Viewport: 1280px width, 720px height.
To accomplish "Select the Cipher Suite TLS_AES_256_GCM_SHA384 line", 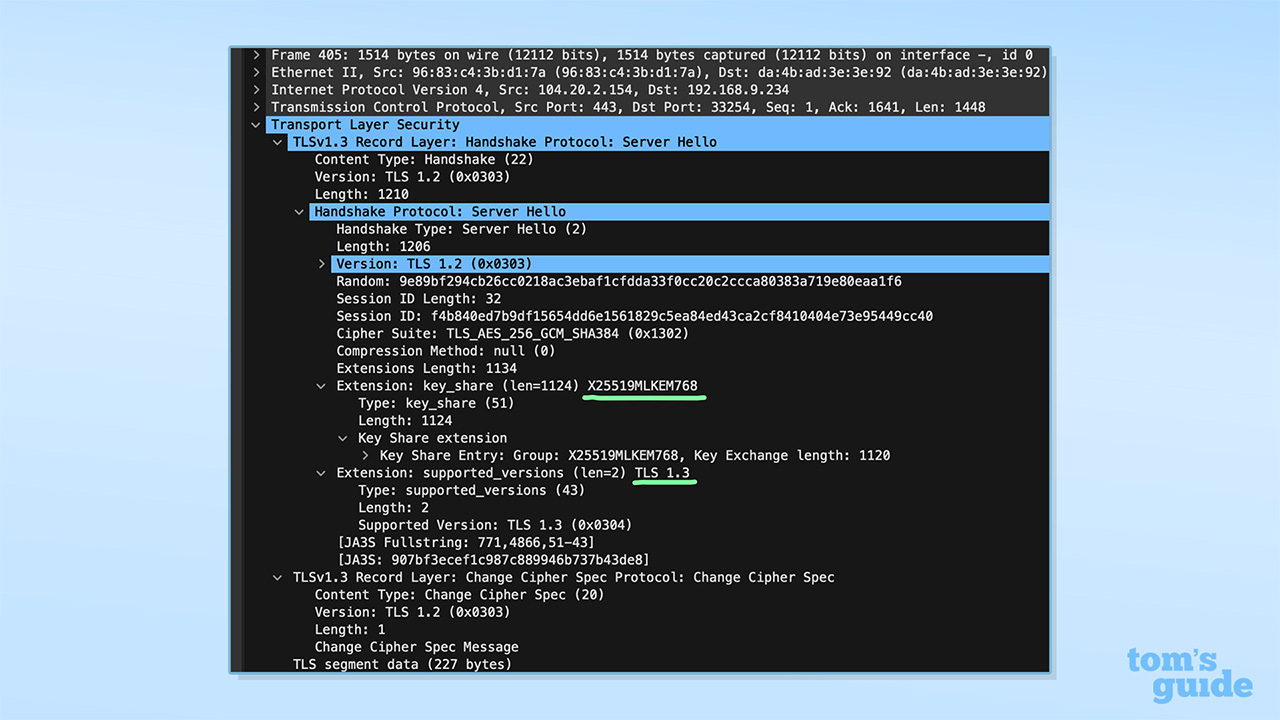I will pyautogui.click(x=512, y=334).
